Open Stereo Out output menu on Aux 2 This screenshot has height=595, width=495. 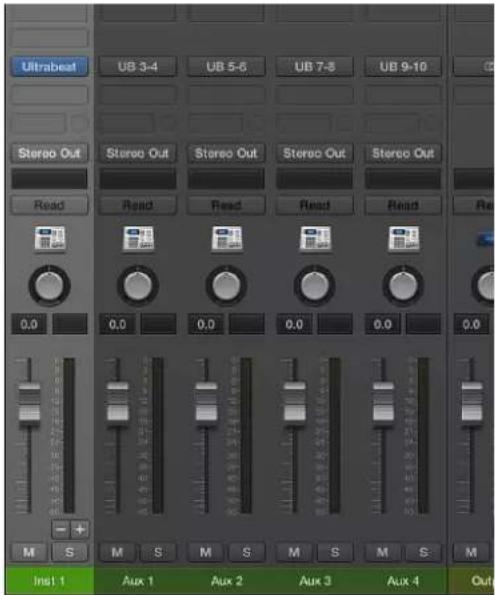coord(226,153)
